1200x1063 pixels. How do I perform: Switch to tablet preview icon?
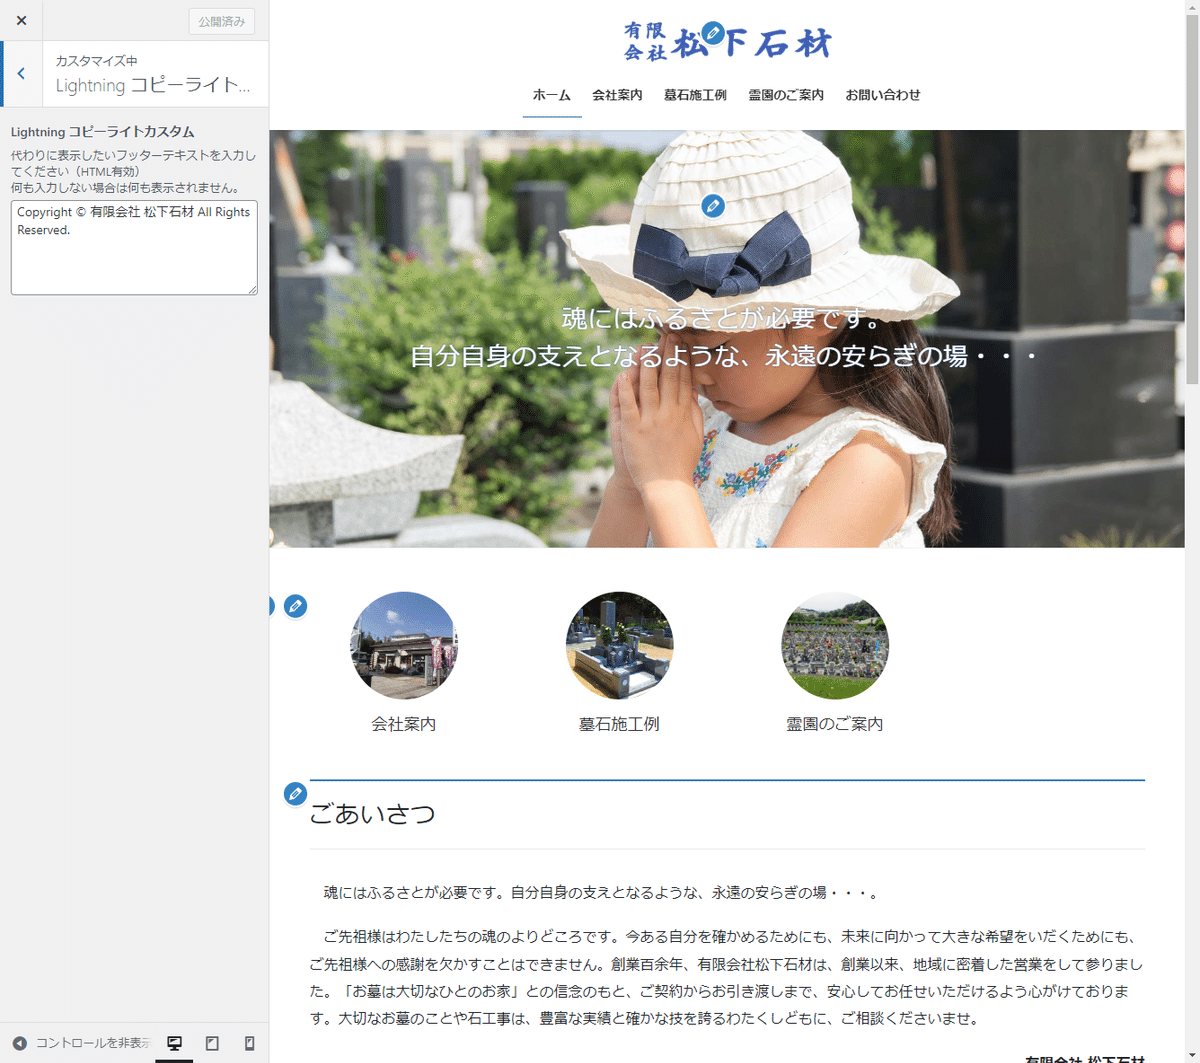(212, 1043)
